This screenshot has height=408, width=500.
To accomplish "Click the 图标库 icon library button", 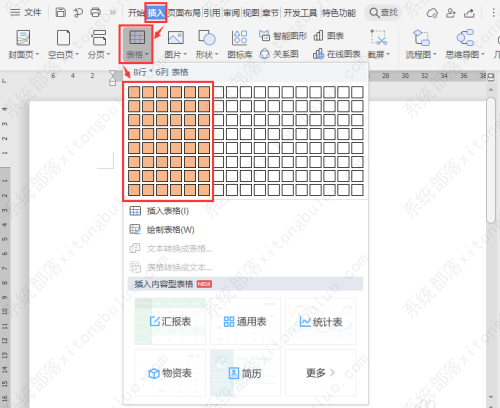I will pyautogui.click(x=240, y=44).
